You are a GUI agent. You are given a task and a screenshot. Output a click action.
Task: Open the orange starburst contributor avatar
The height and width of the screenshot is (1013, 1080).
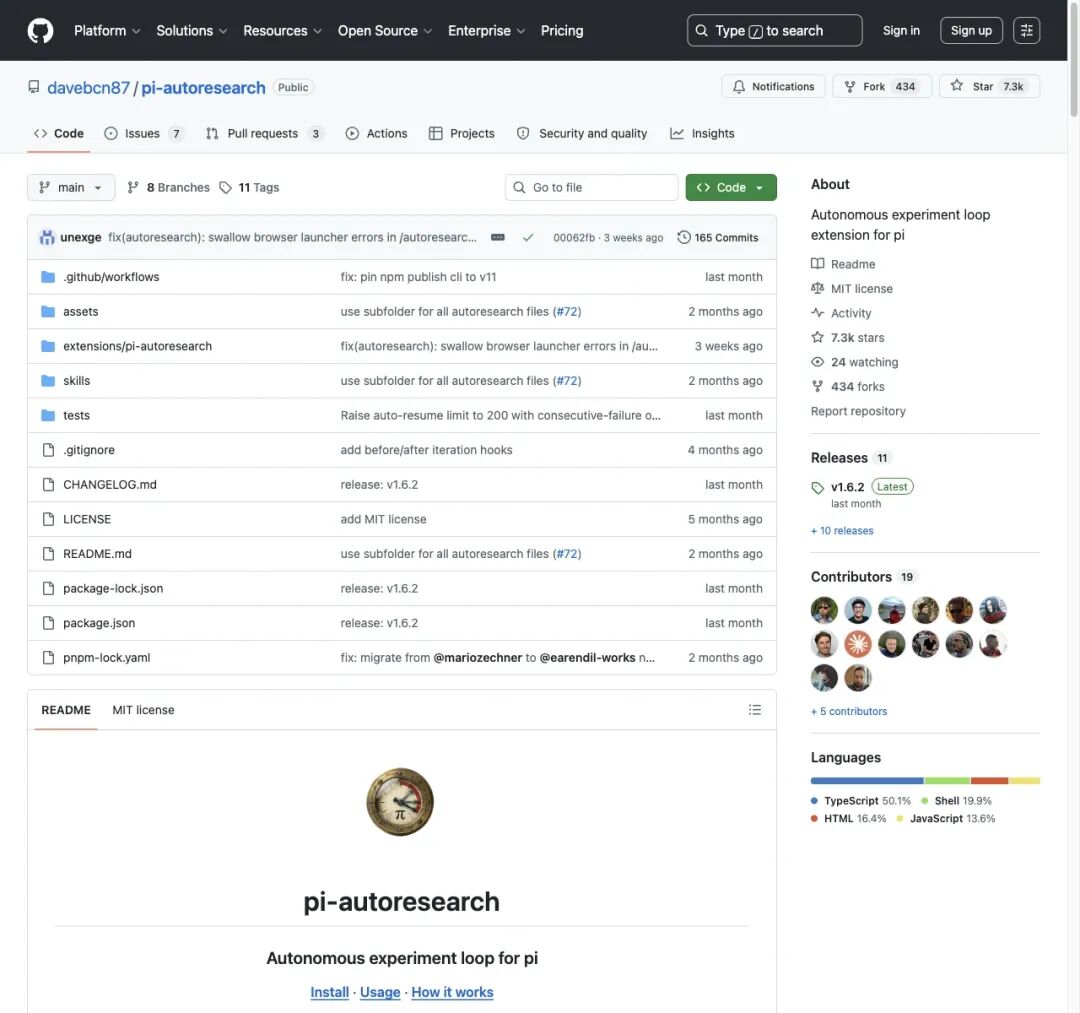click(x=858, y=644)
